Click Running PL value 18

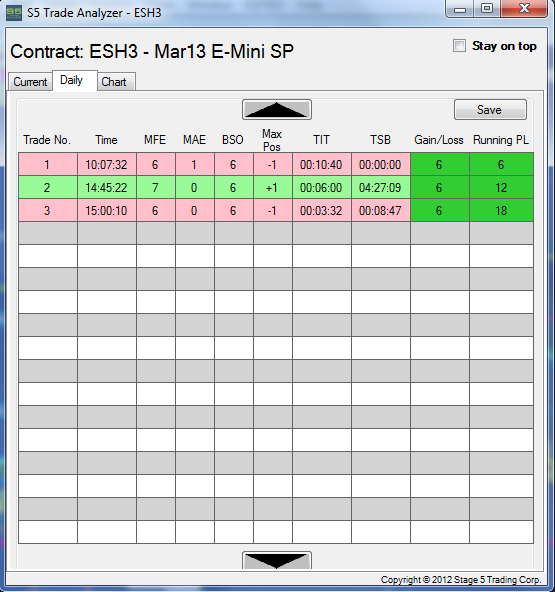pyautogui.click(x=501, y=210)
